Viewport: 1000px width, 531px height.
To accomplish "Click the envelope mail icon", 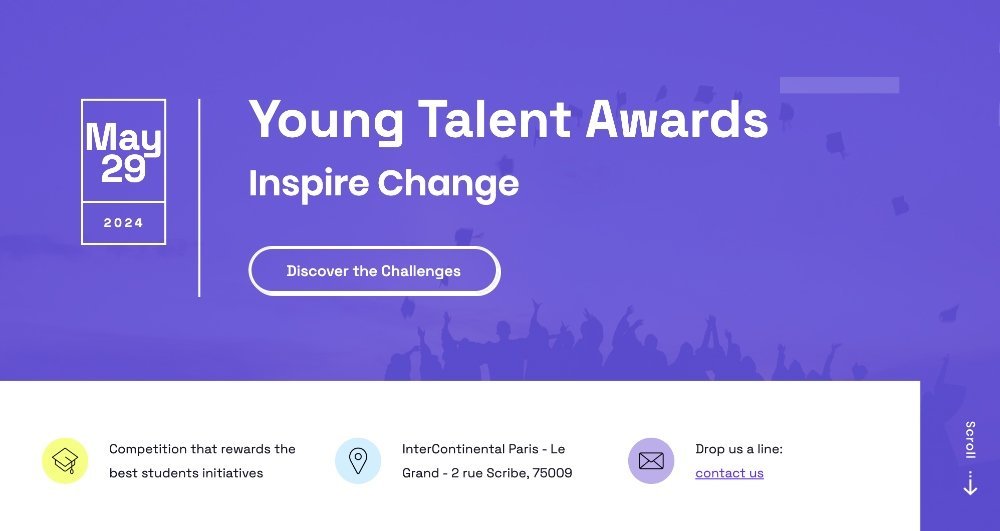I will tap(651, 461).
